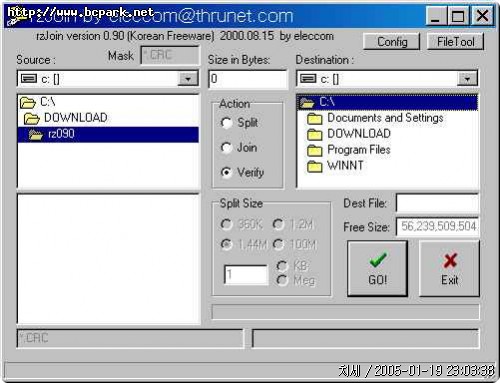Select Documents and Settings in Destination tree

pyautogui.click(x=385, y=118)
